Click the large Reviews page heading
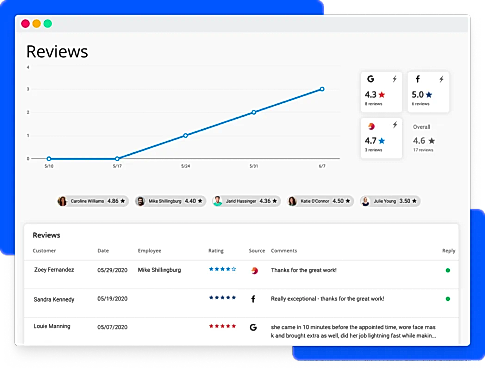Image resolution: width=485 pixels, height=368 pixels. [x=57, y=52]
